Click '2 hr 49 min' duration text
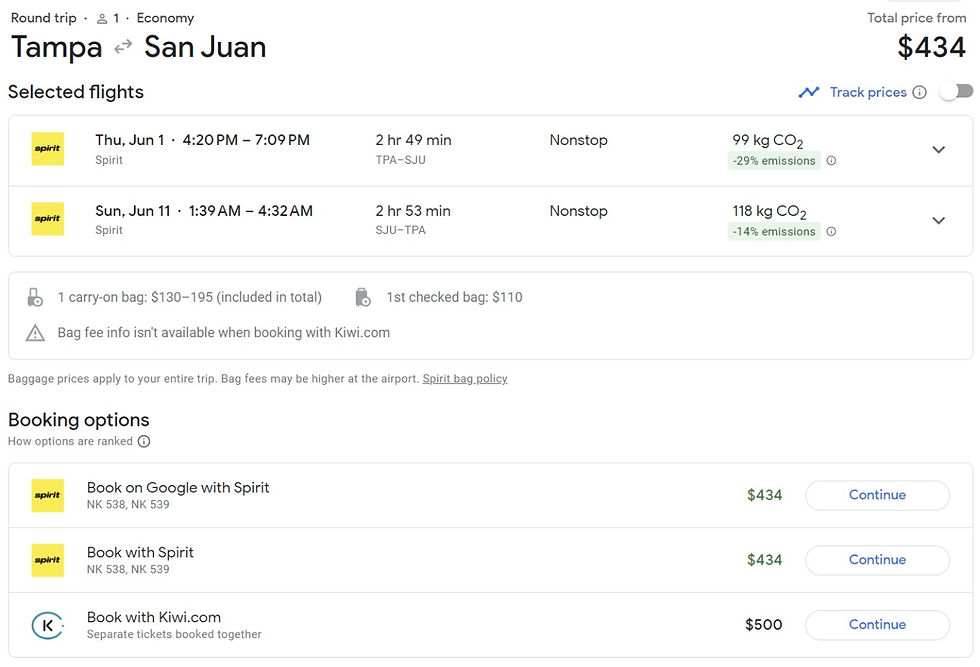 point(413,140)
